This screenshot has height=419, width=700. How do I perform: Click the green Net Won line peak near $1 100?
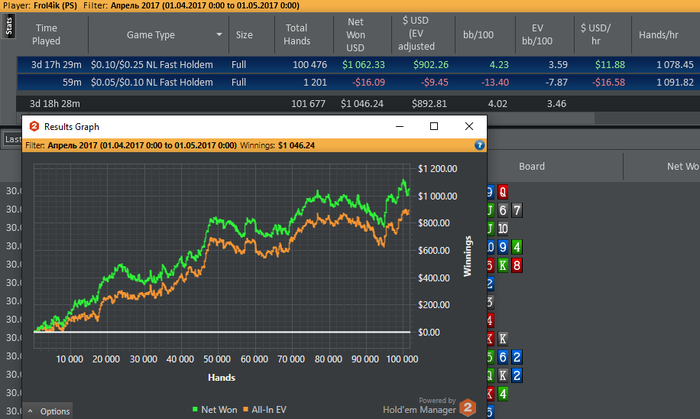click(404, 181)
